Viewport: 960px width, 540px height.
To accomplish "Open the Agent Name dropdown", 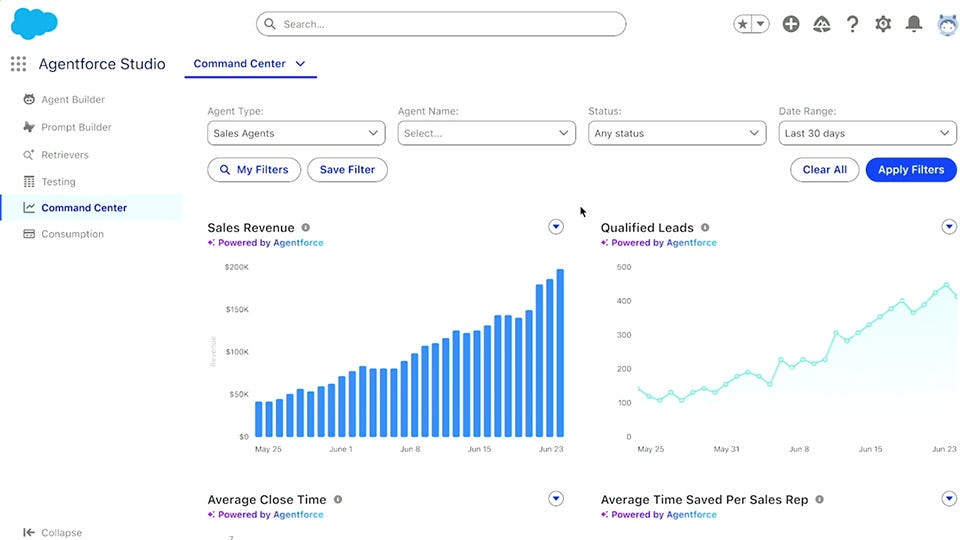I will (487, 133).
